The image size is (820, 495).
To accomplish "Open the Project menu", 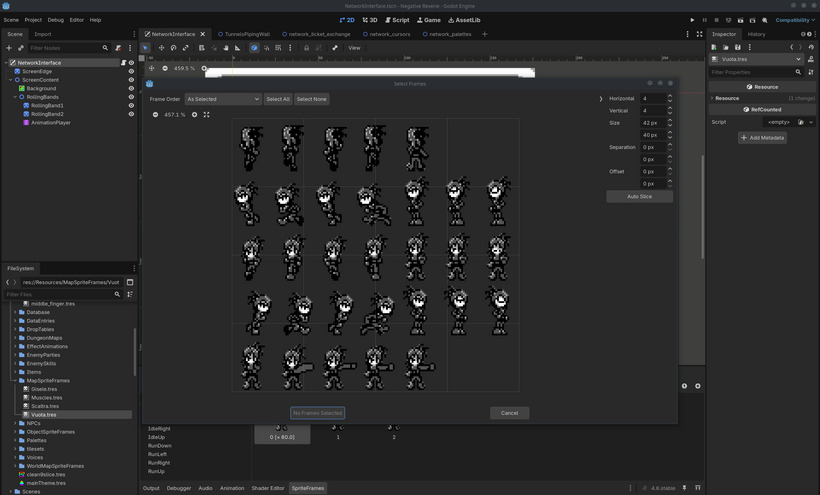I will [33, 20].
